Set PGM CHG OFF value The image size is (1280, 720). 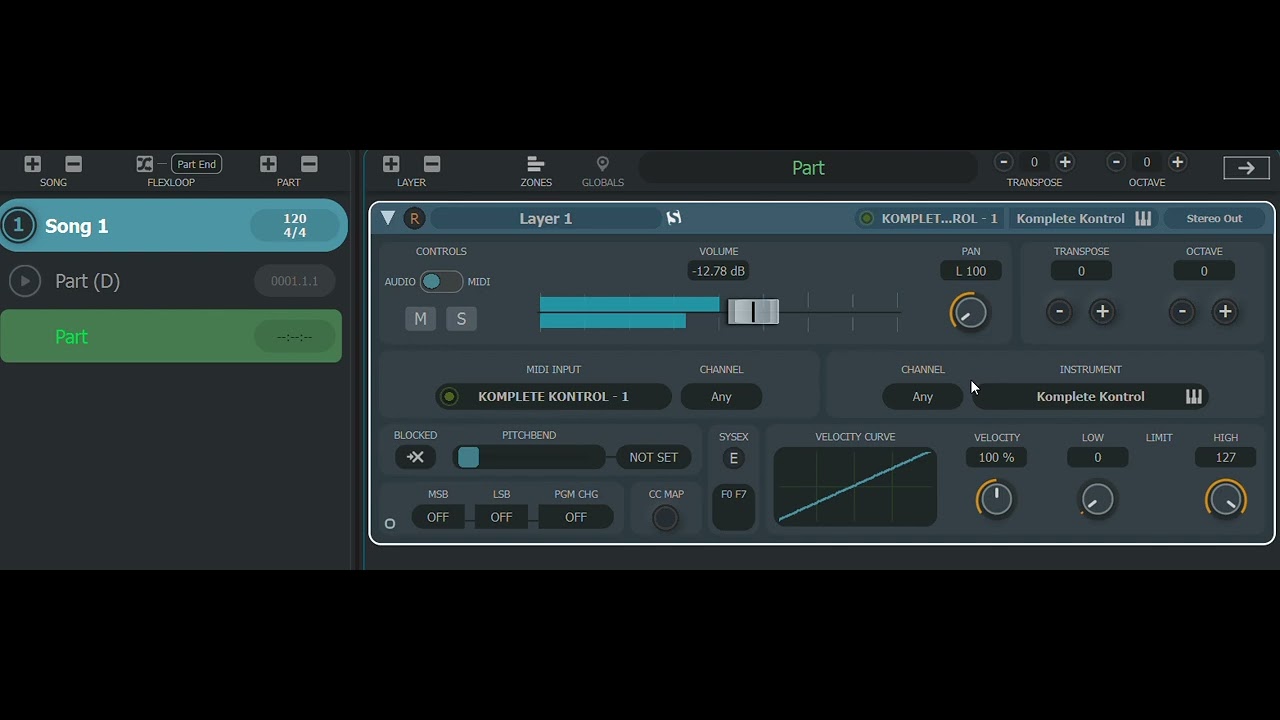[576, 517]
